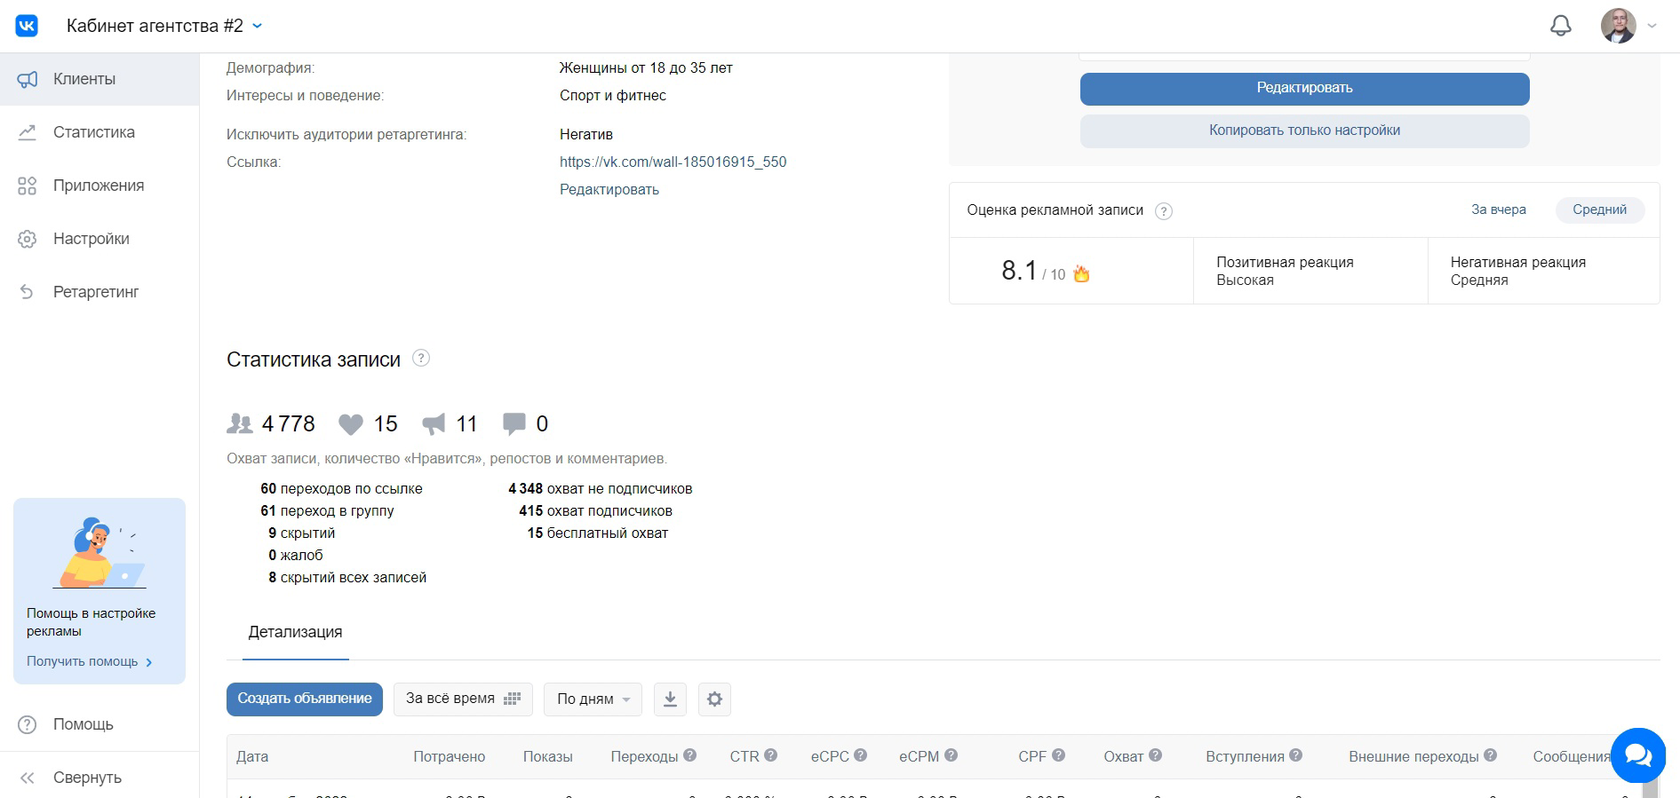Click help icon beside Переходы column
1680x798 pixels.
[690, 756]
